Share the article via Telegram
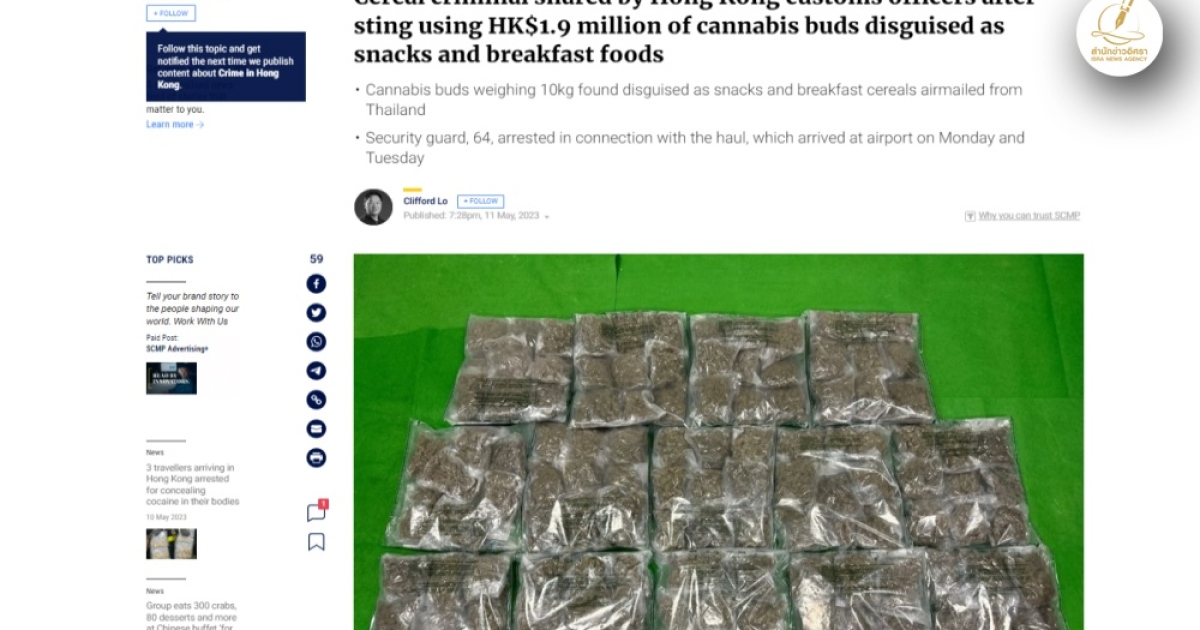Viewport: 1200px width, 630px height. point(316,371)
